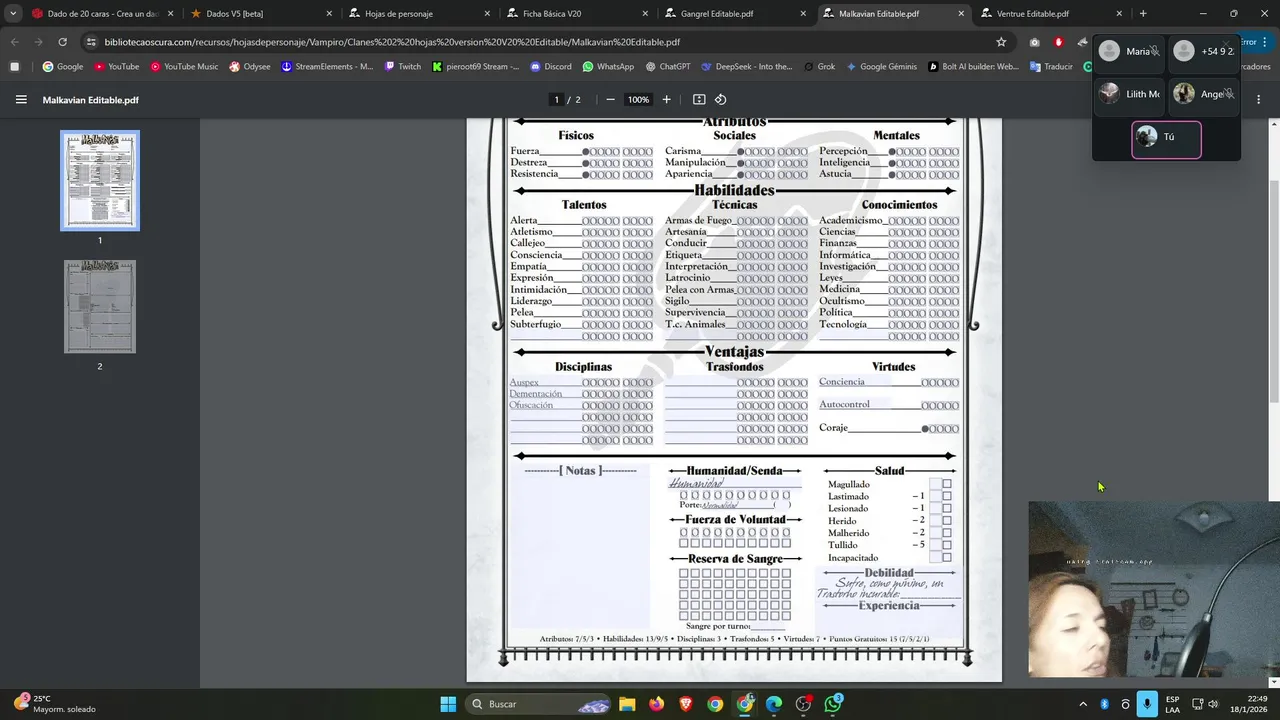1280x720 pixels.
Task: Open Firefox from the taskbar
Action: point(656,704)
